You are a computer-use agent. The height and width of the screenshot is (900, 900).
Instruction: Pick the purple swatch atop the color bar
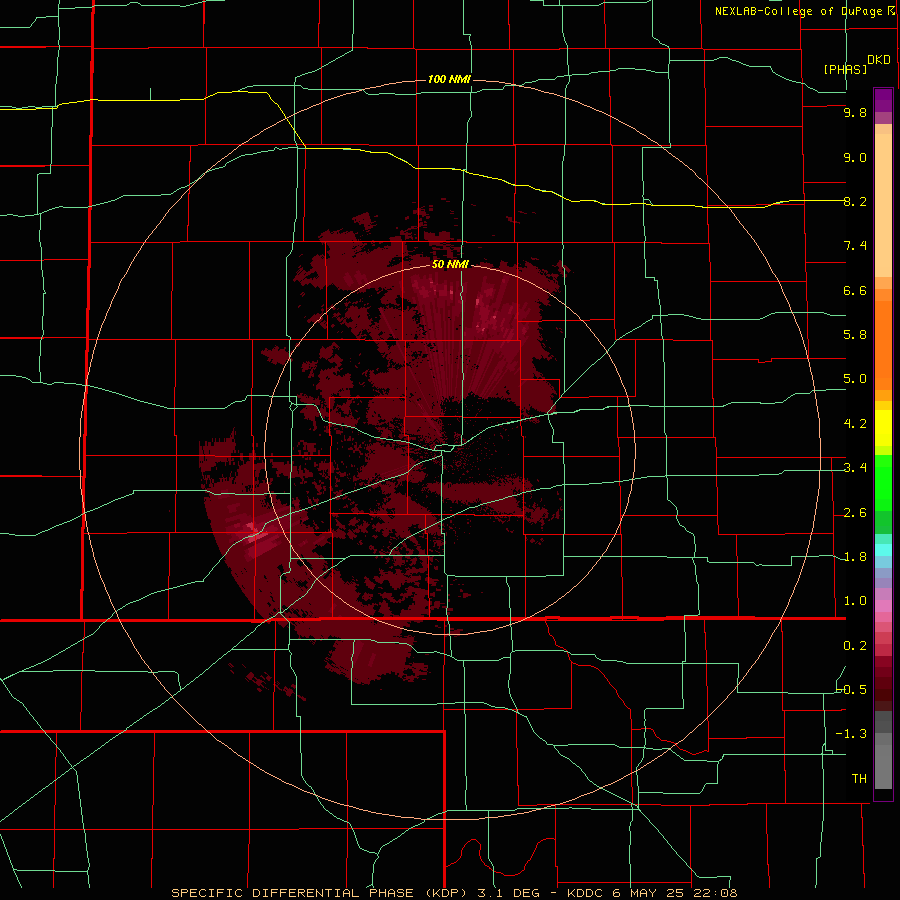coord(883,100)
